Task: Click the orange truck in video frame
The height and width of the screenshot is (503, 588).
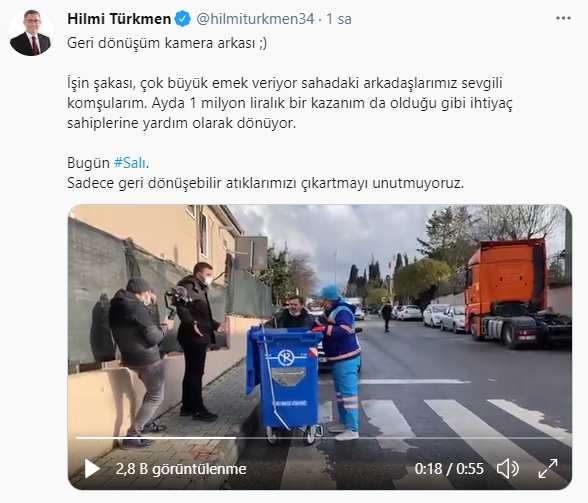Action: [x=517, y=293]
